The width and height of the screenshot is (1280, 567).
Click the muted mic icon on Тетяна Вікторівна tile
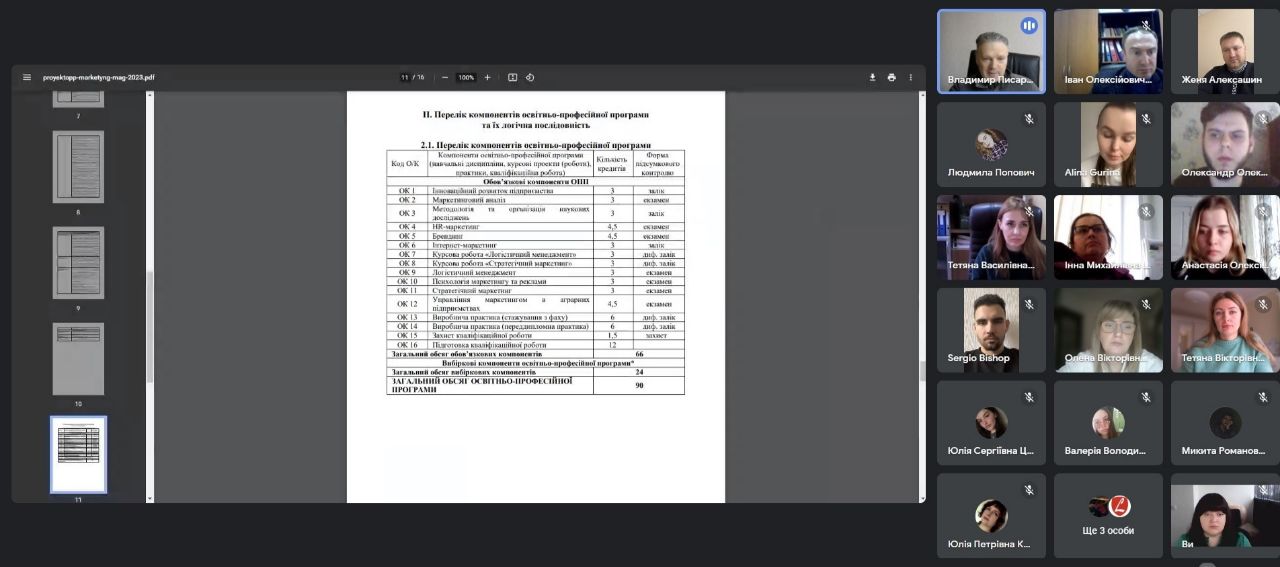pyautogui.click(x=1263, y=305)
